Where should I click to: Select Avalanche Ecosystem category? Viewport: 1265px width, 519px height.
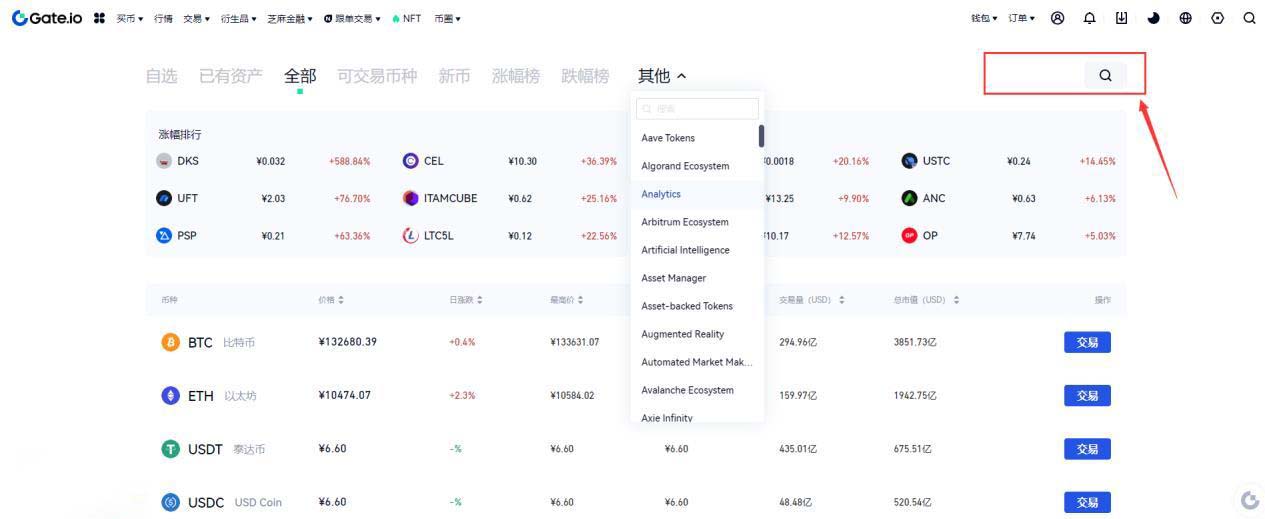coord(687,390)
